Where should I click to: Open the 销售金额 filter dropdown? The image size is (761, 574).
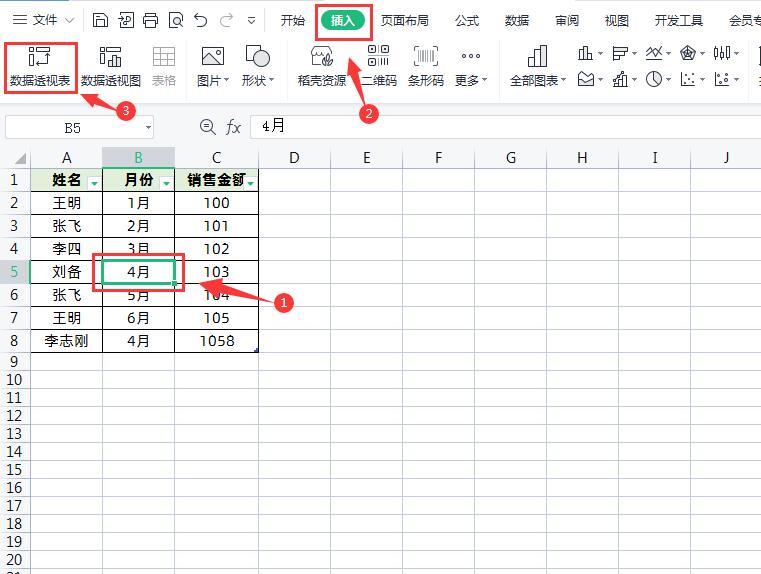click(x=251, y=183)
